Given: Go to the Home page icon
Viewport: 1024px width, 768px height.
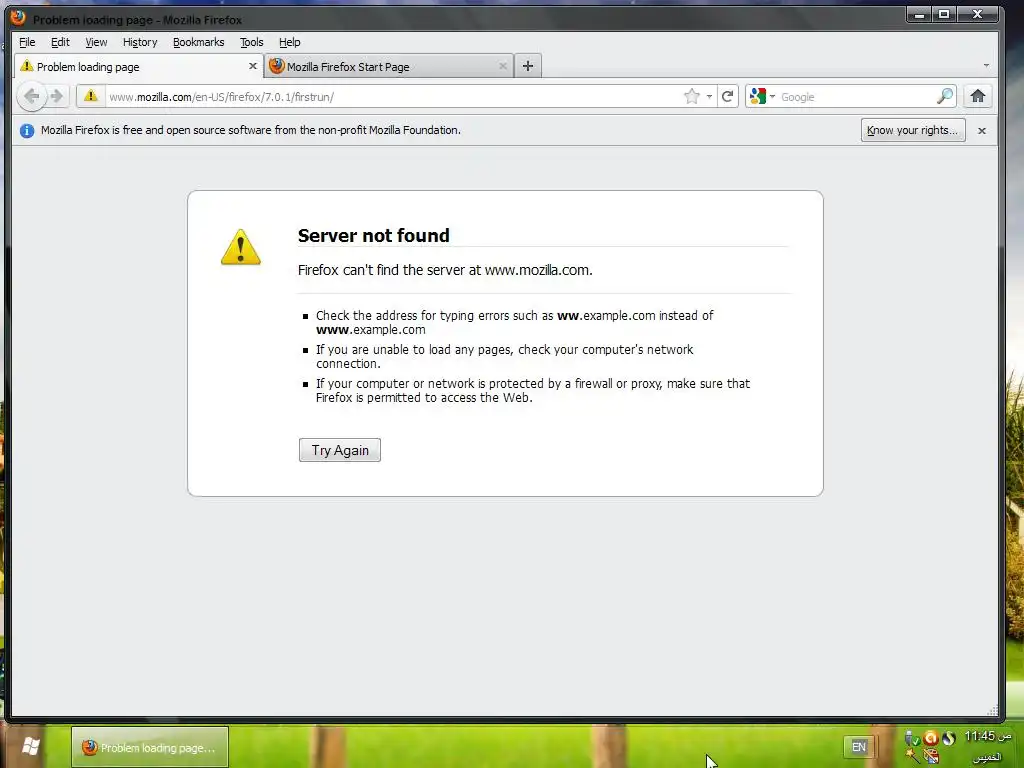Looking at the screenshot, I should point(978,97).
